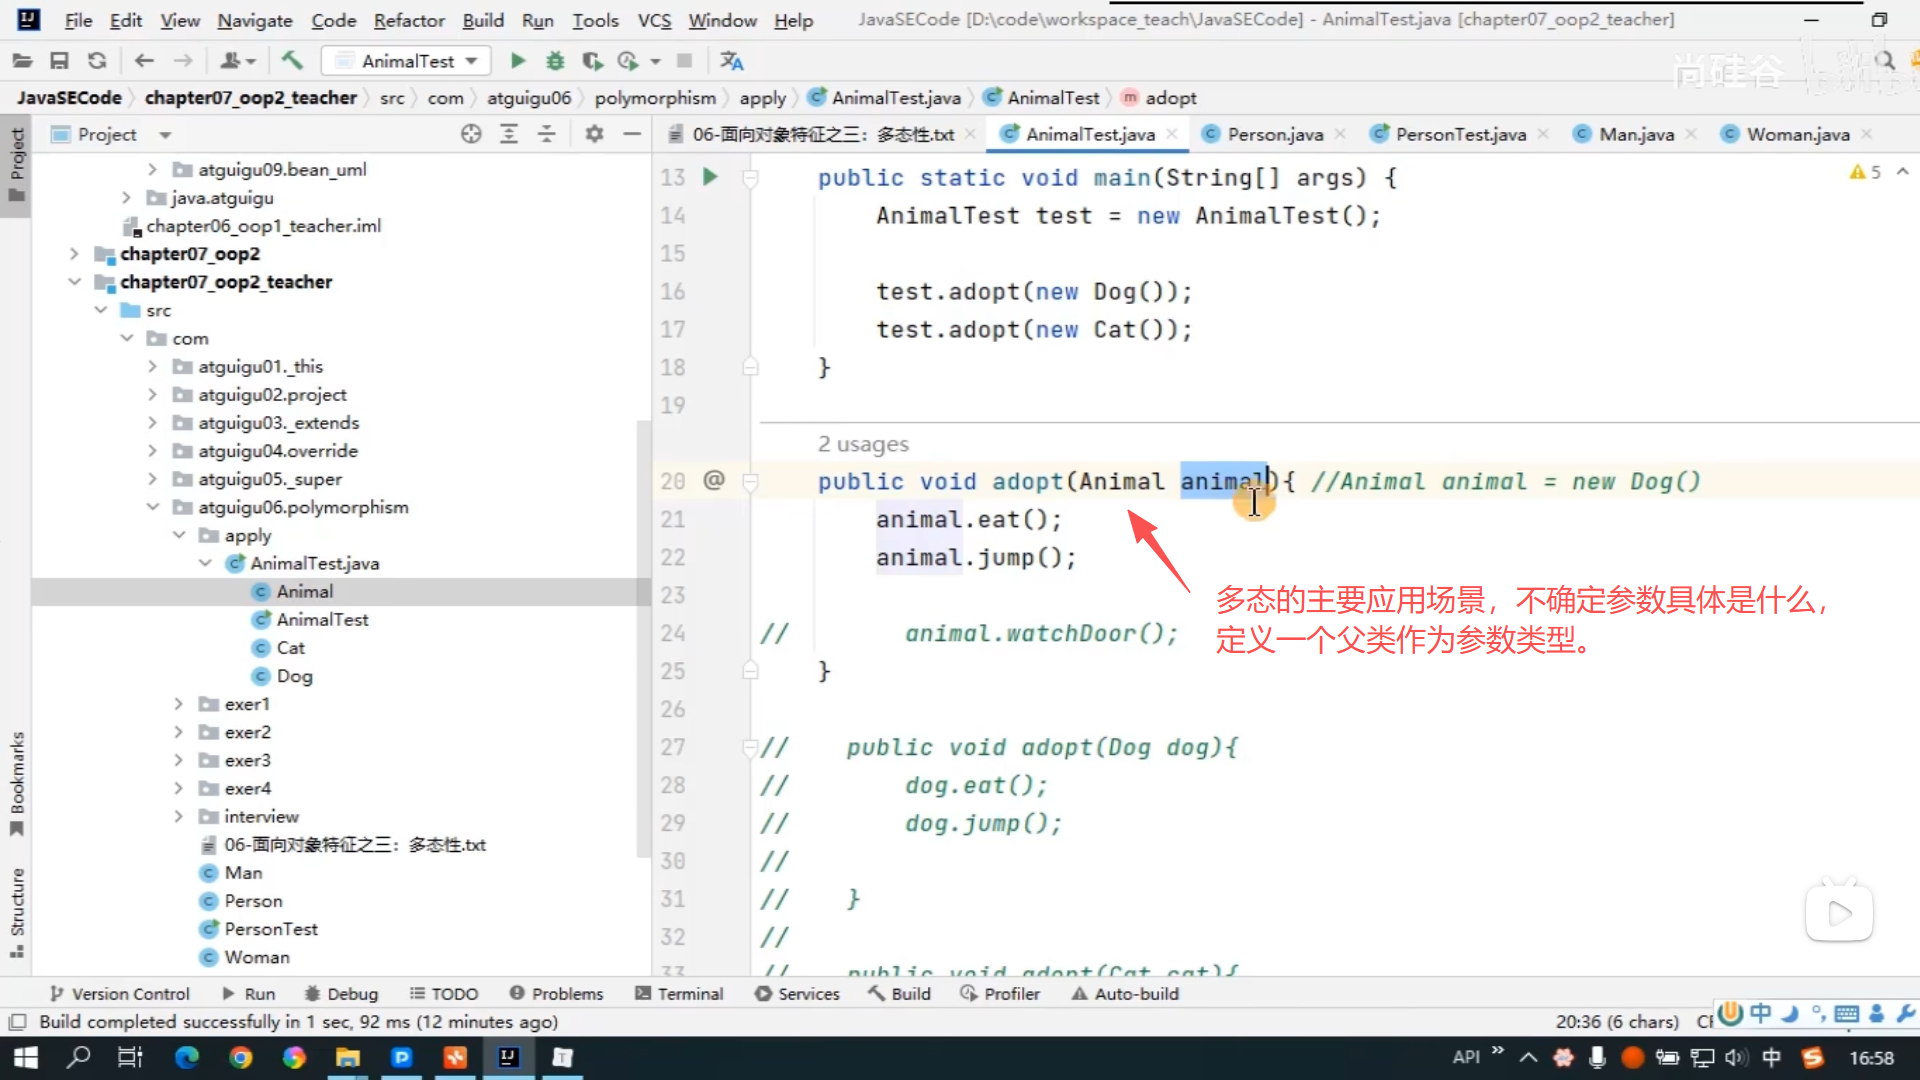The image size is (1920, 1080).
Task: Select the Dog class in project tree
Action: (x=294, y=676)
